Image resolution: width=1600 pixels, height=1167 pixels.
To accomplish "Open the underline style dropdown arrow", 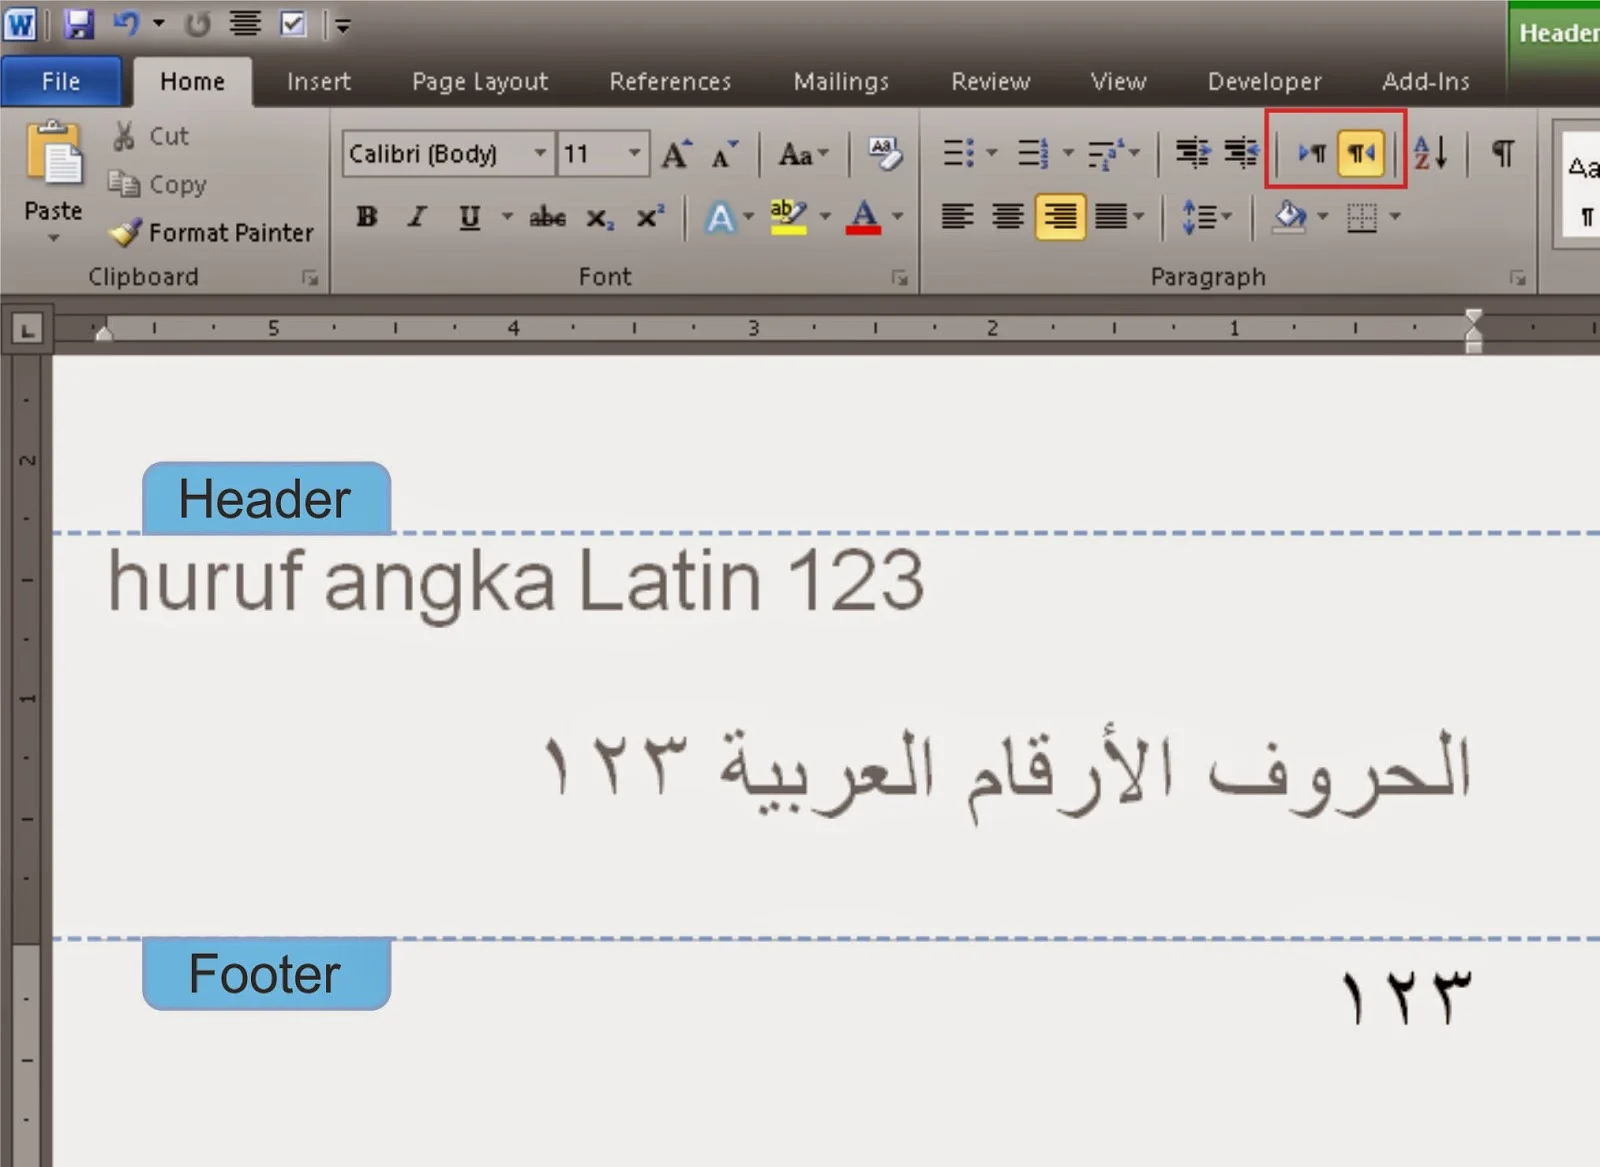I will (507, 216).
